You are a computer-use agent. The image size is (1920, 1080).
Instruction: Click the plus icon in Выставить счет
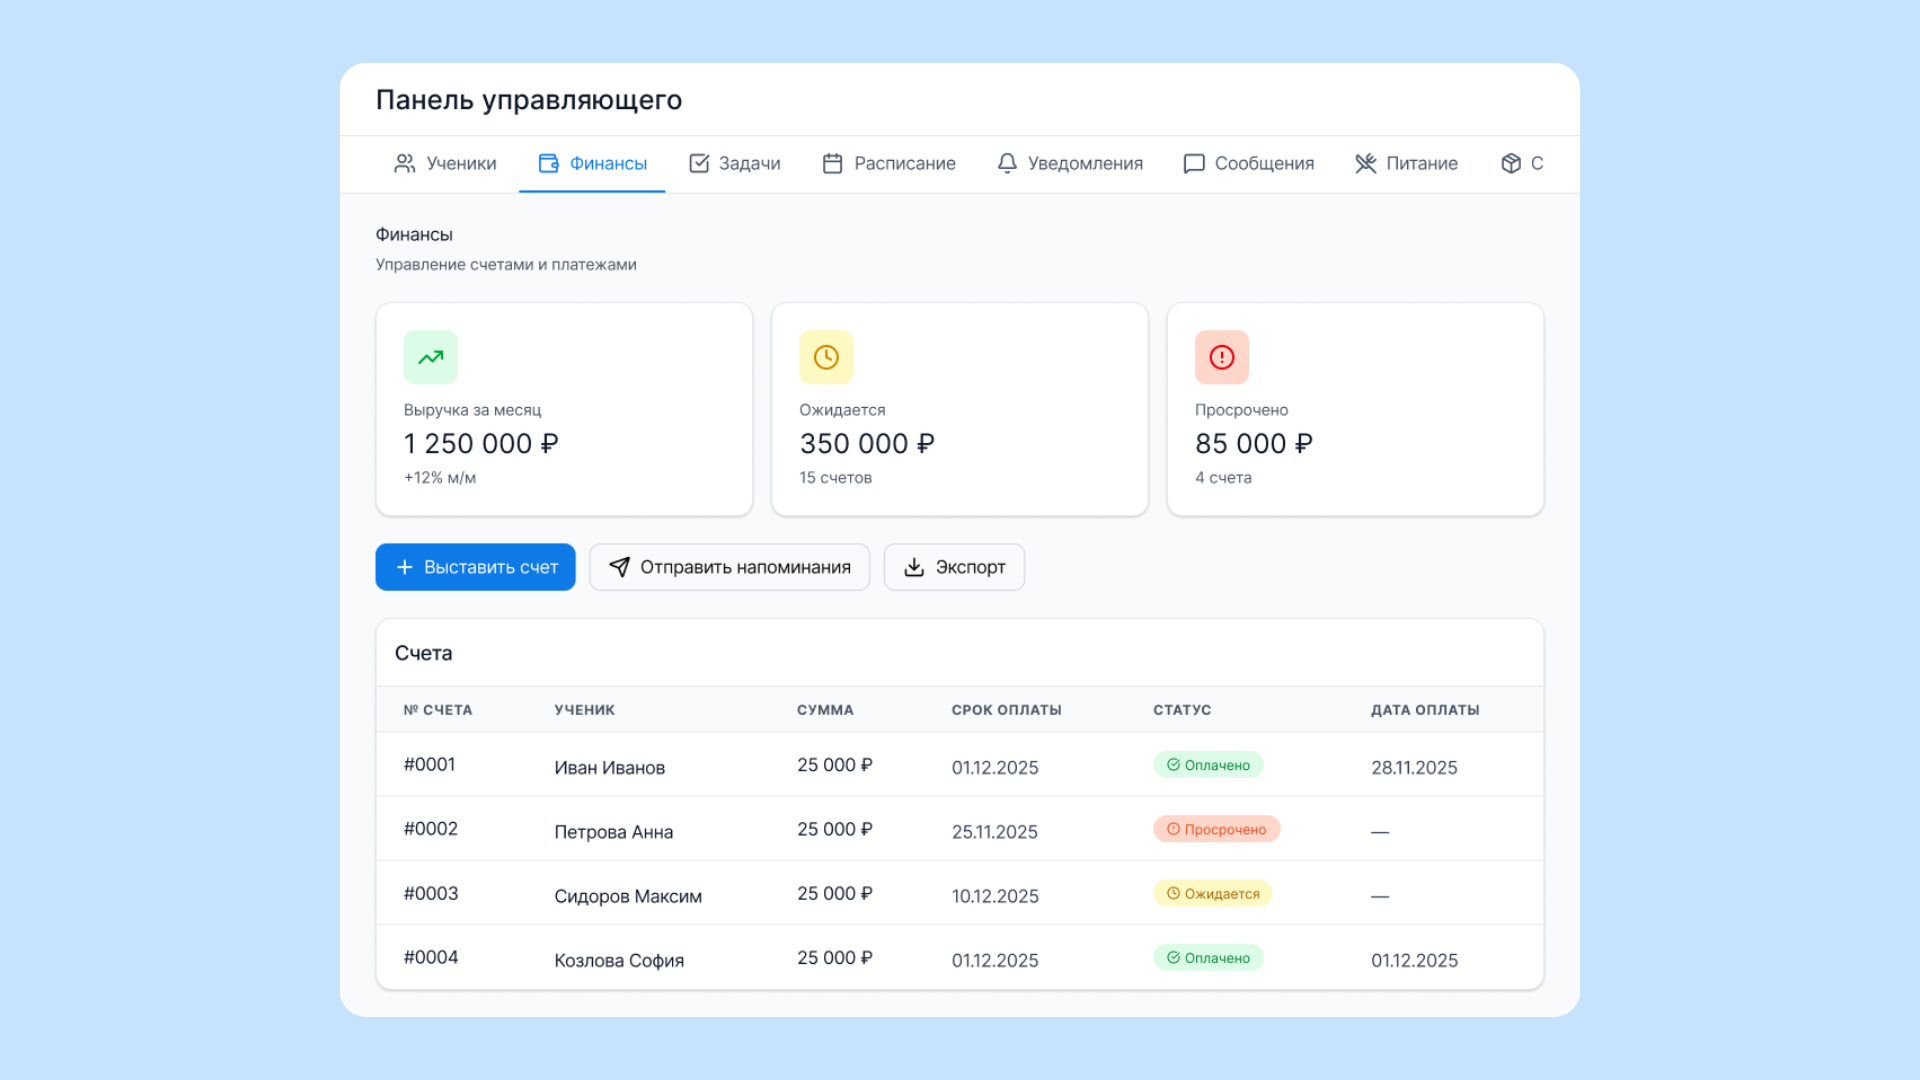tap(404, 567)
